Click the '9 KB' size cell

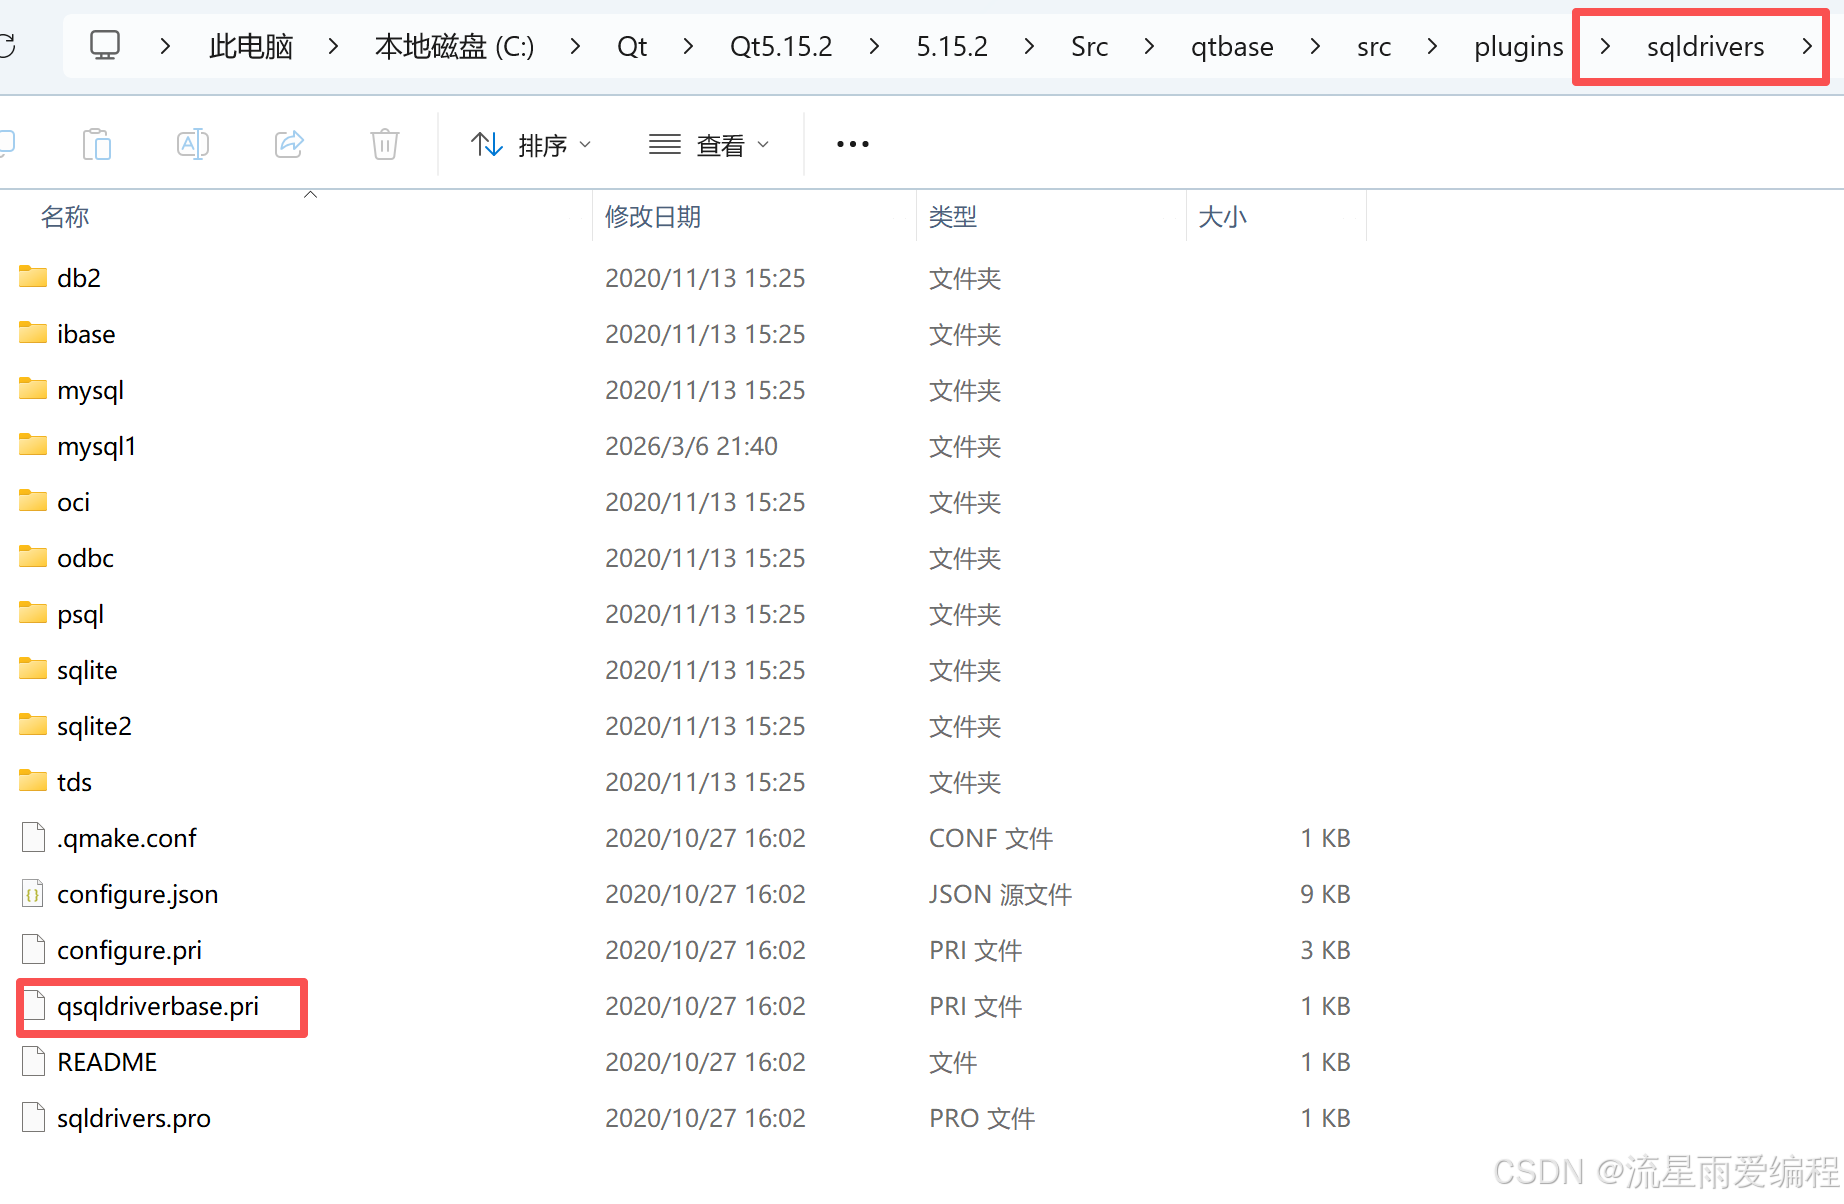coord(1325,894)
